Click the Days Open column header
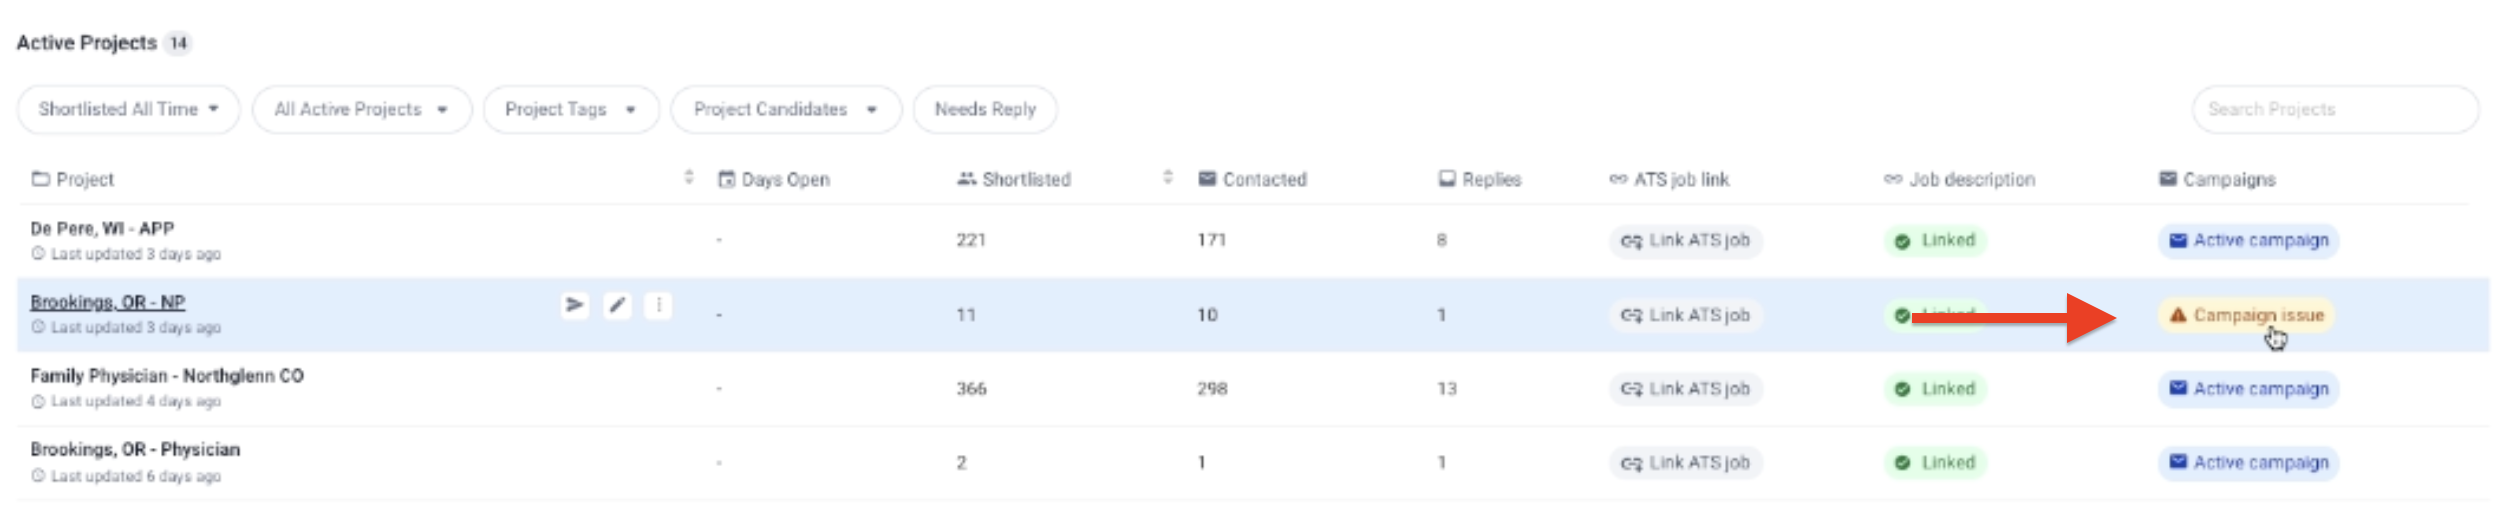 coord(785,179)
